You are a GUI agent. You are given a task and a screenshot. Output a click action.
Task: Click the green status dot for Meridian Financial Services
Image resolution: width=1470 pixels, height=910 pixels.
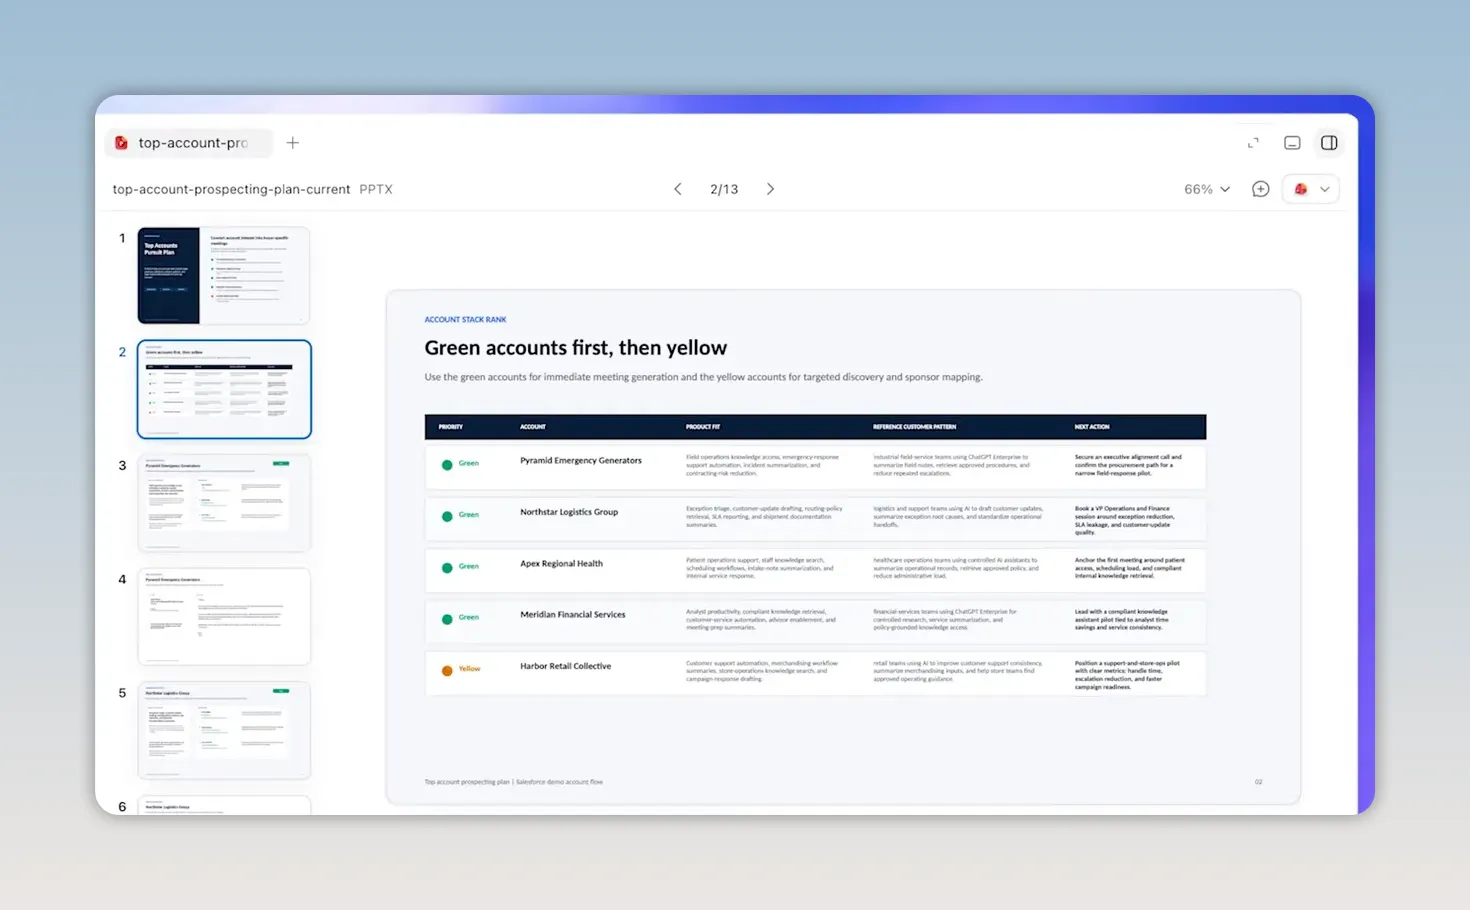[x=447, y=619]
